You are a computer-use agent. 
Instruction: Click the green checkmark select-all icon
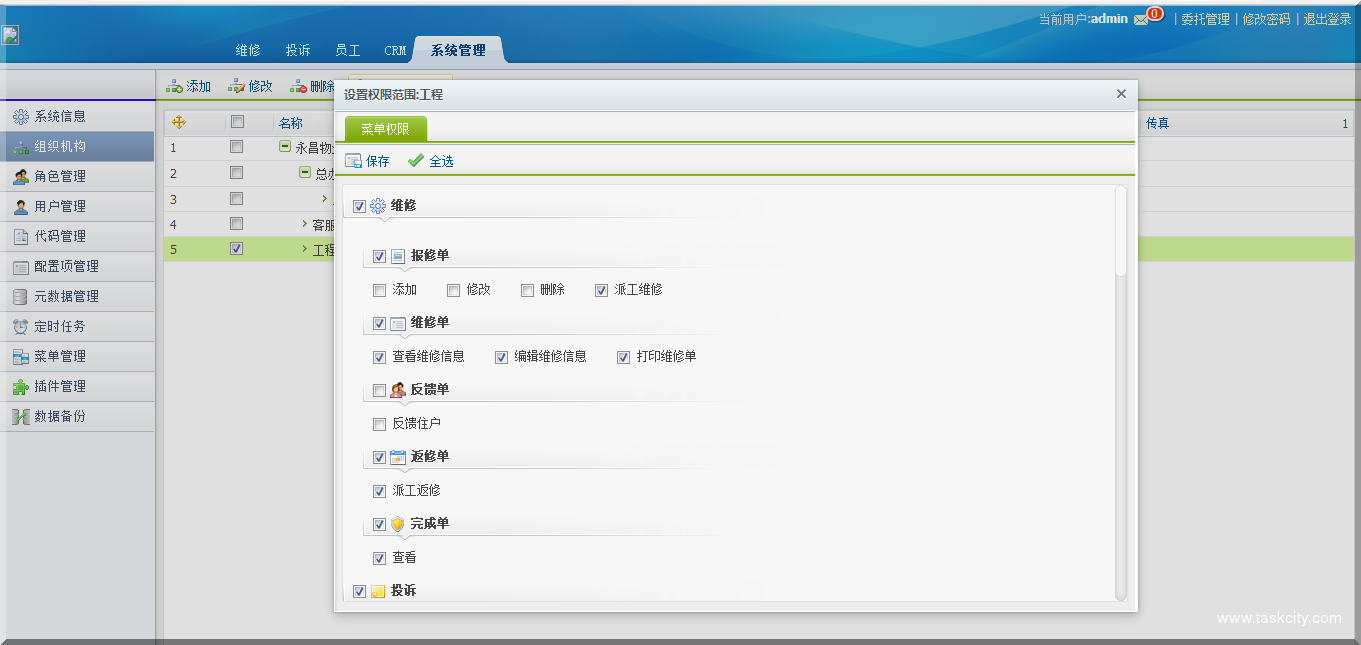click(416, 161)
